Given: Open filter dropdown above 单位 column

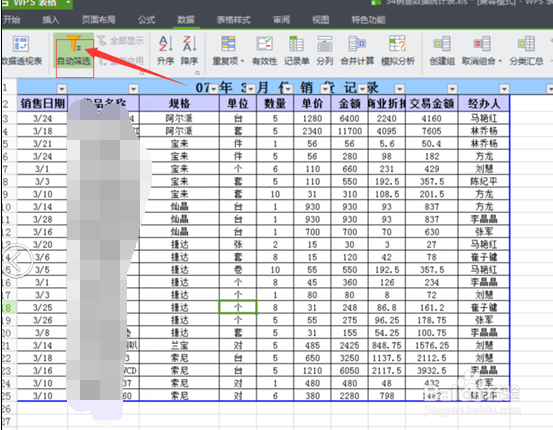Looking at the screenshot, I should point(251,89).
